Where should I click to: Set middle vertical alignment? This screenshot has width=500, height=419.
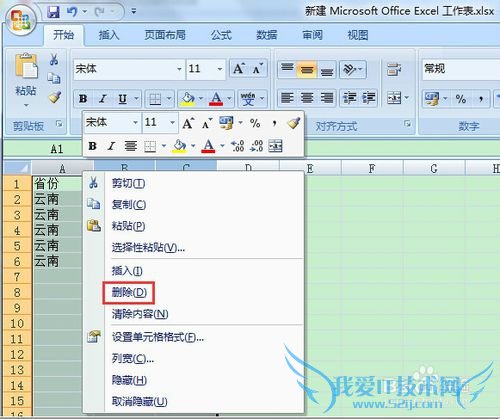[307, 69]
